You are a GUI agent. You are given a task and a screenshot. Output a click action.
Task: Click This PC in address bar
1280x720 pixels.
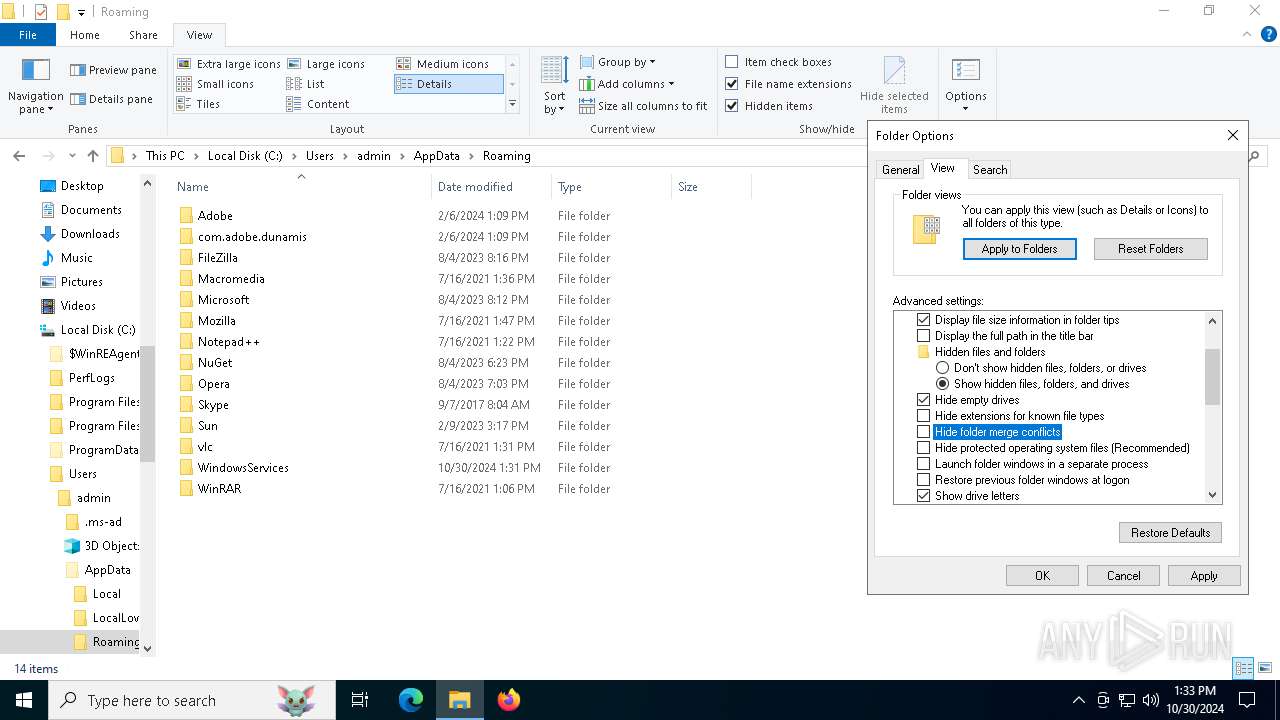click(x=165, y=156)
